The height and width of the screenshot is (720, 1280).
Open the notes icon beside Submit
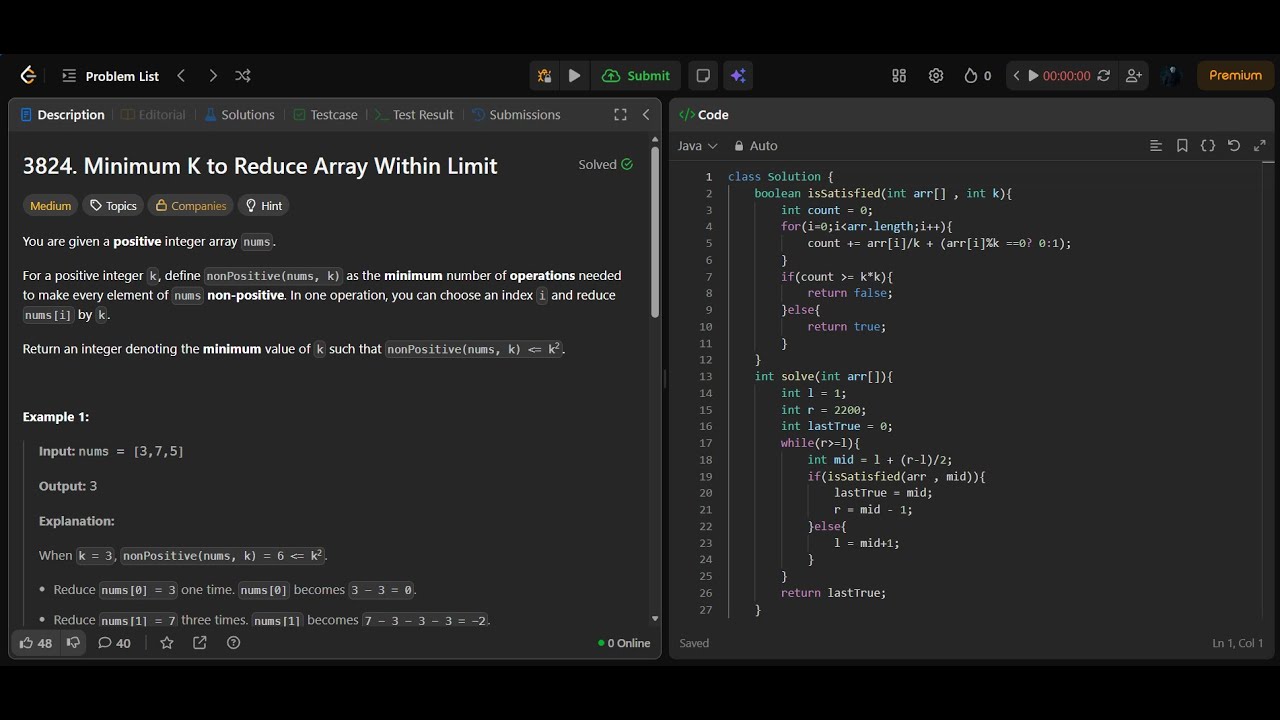[703, 75]
